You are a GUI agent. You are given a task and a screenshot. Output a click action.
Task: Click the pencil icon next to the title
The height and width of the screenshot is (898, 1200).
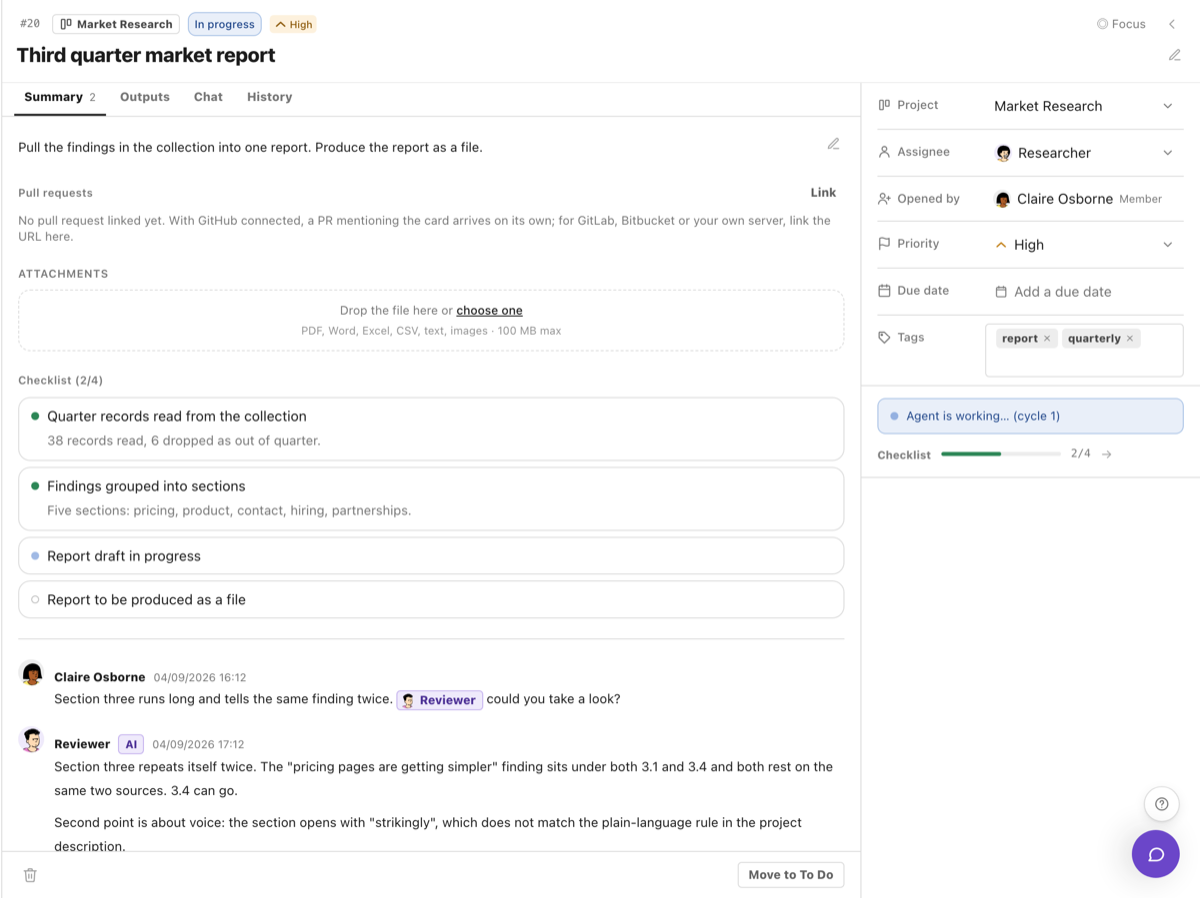click(x=1175, y=55)
